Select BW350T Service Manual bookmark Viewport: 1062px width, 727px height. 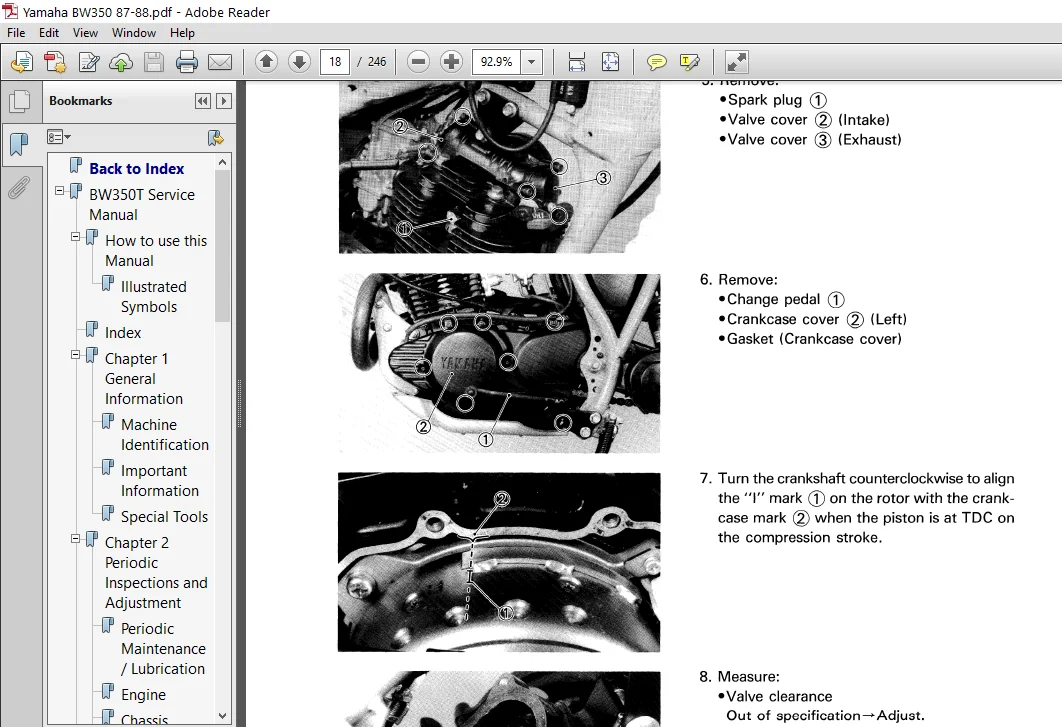click(x=142, y=205)
